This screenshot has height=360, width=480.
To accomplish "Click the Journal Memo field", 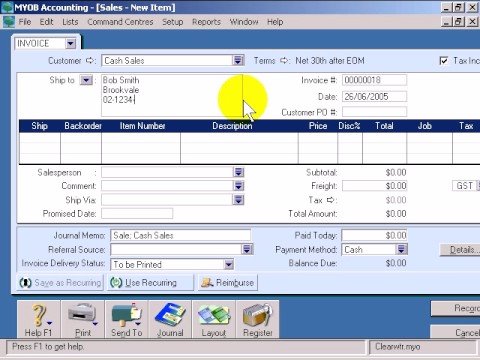I will (x=180, y=235).
